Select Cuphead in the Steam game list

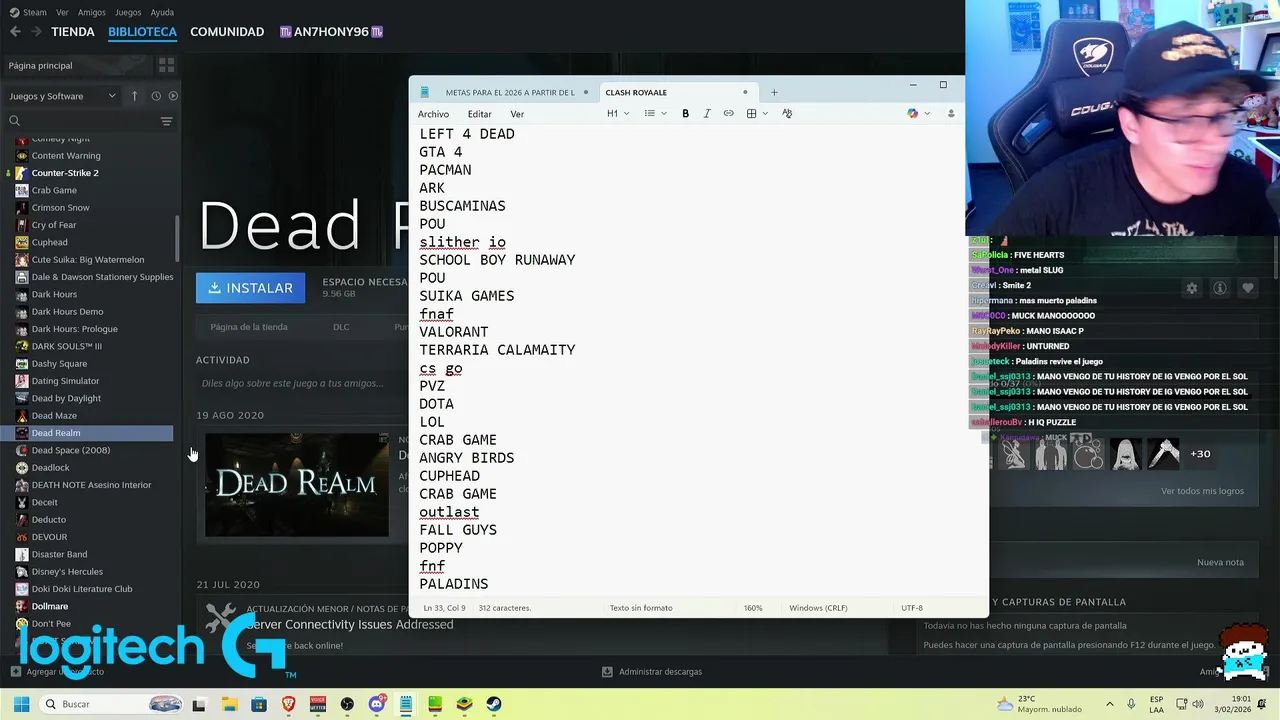pos(50,242)
